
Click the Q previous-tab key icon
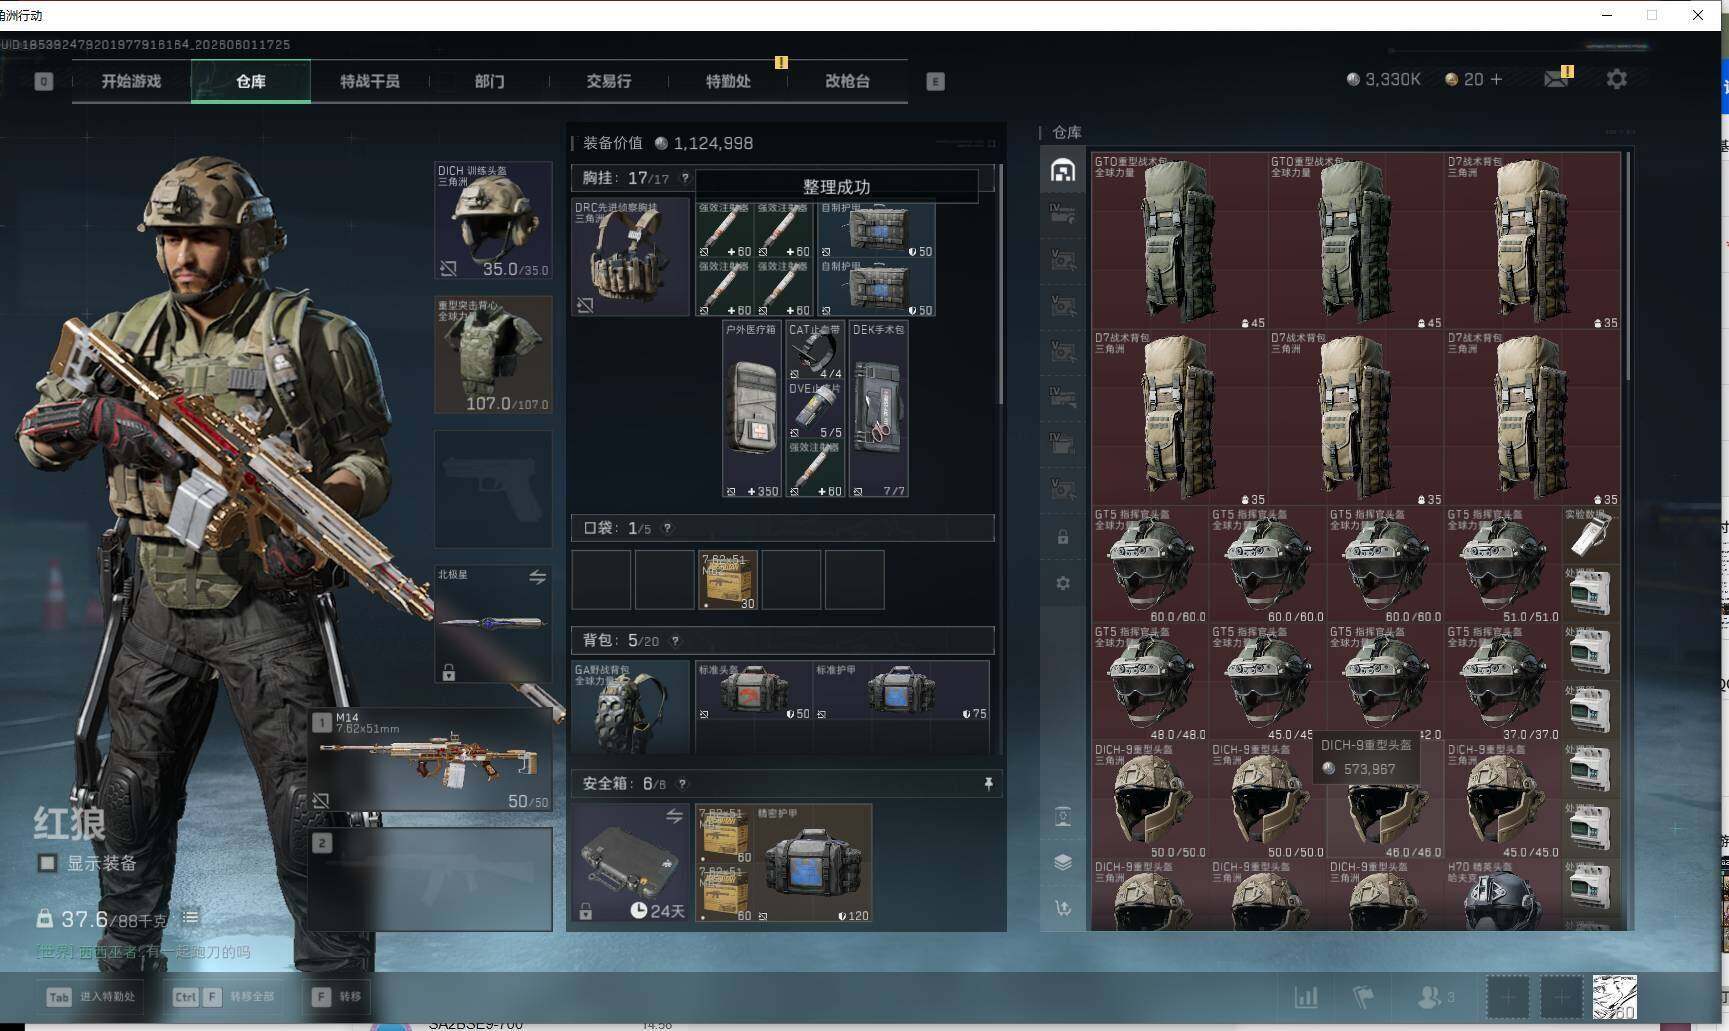click(44, 81)
